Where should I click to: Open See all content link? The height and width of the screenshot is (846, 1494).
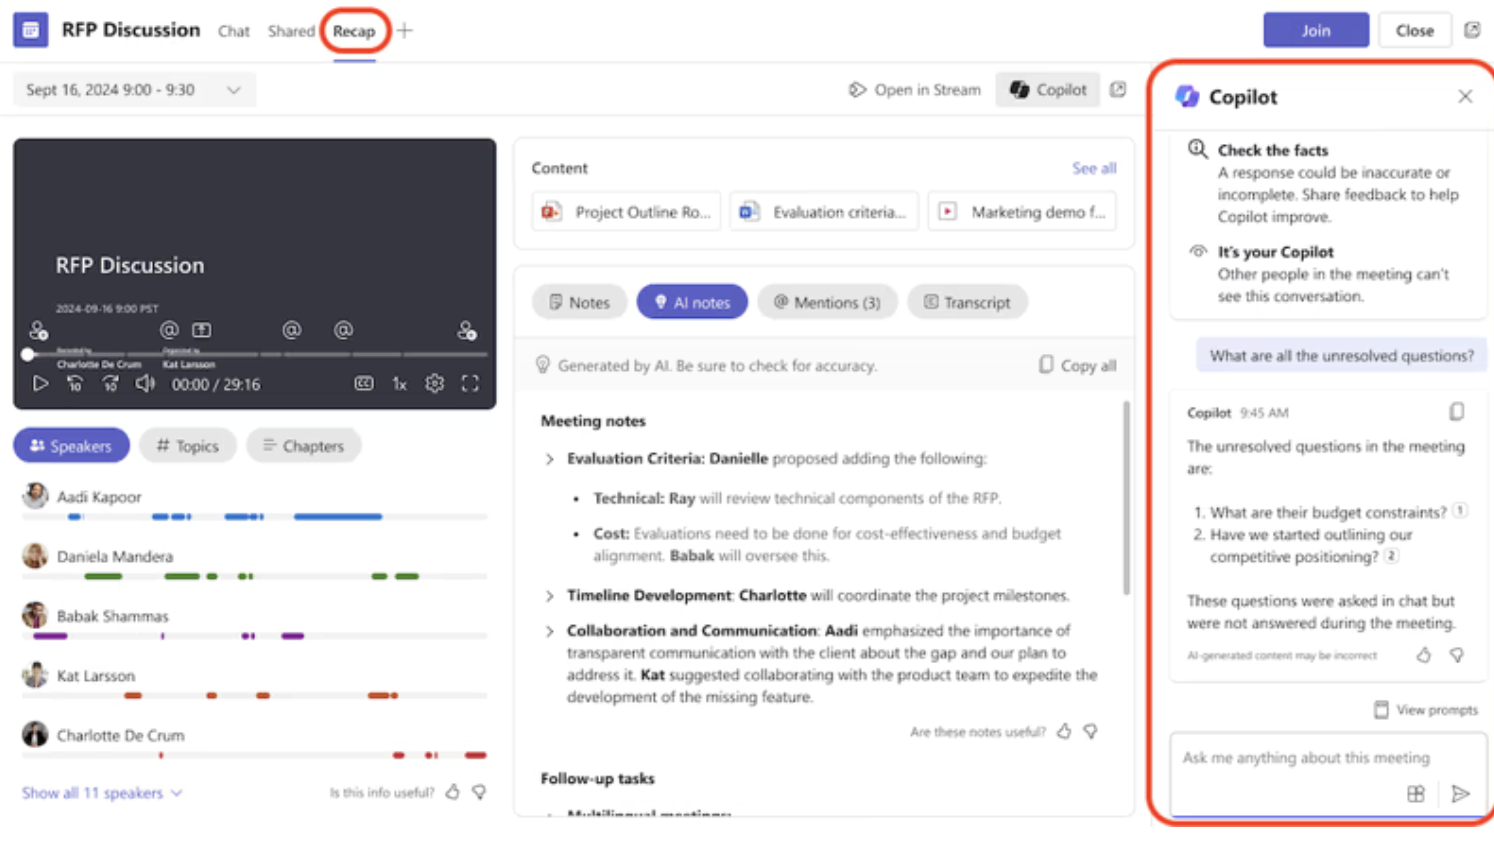click(x=1093, y=168)
